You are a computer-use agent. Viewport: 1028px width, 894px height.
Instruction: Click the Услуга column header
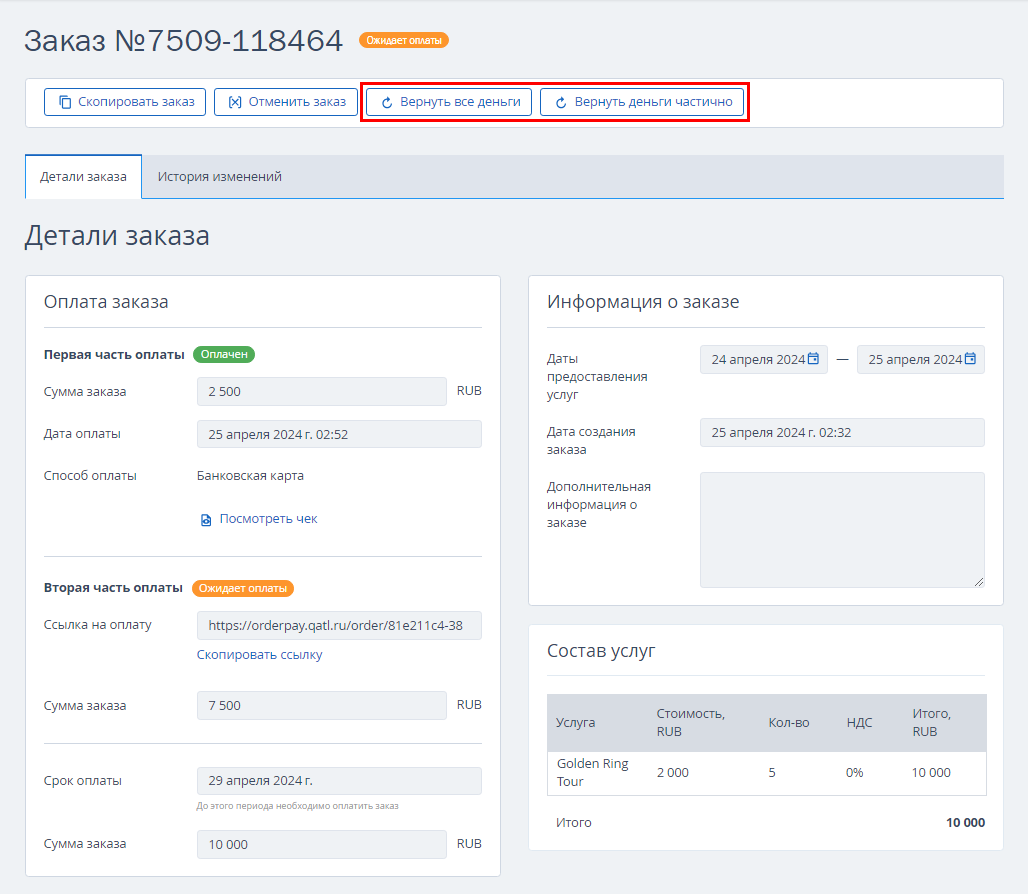point(576,722)
